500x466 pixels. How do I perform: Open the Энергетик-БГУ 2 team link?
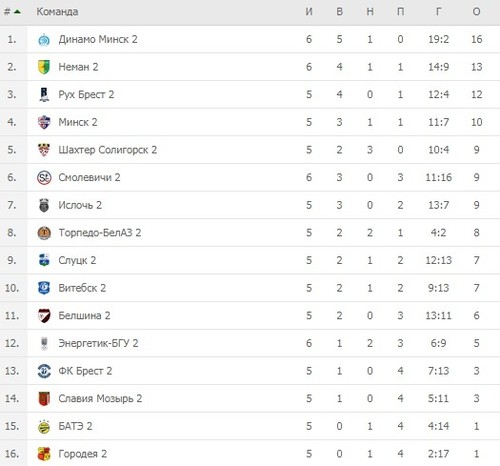[98, 343]
